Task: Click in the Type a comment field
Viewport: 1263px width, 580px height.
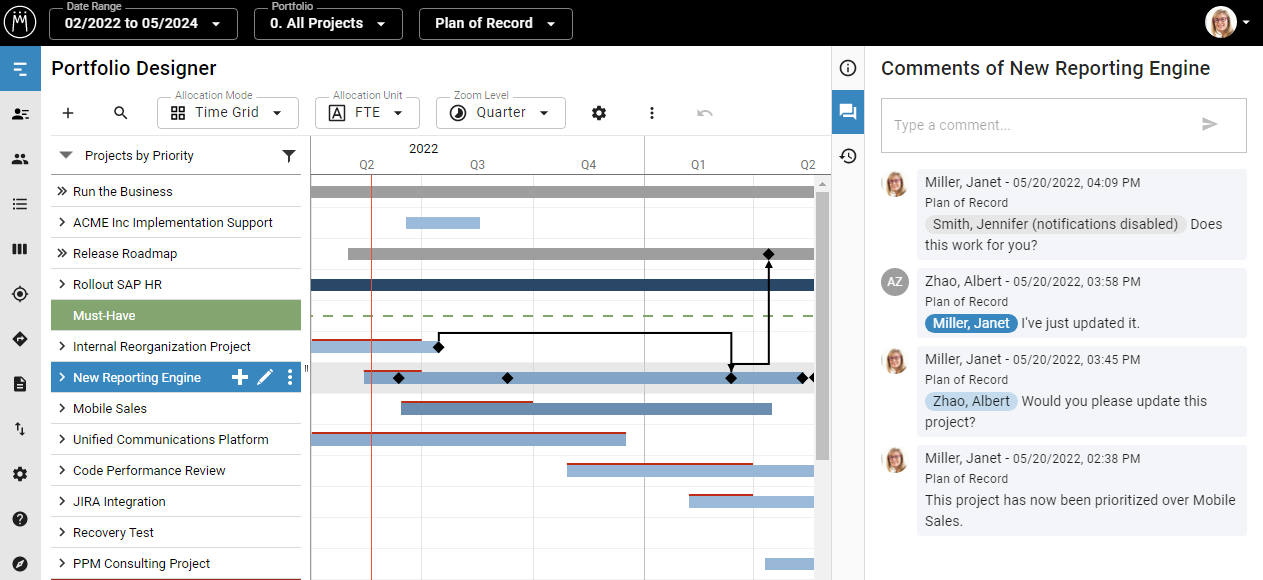Action: coord(1040,125)
